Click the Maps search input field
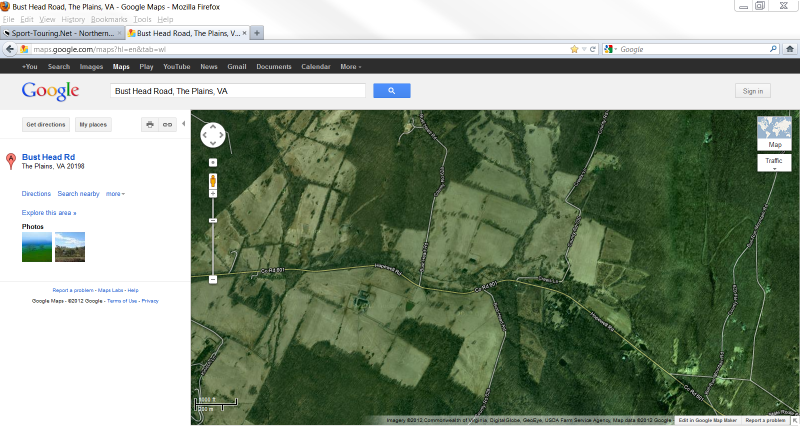Image resolution: width=800 pixels, height=426 pixels. tap(238, 91)
